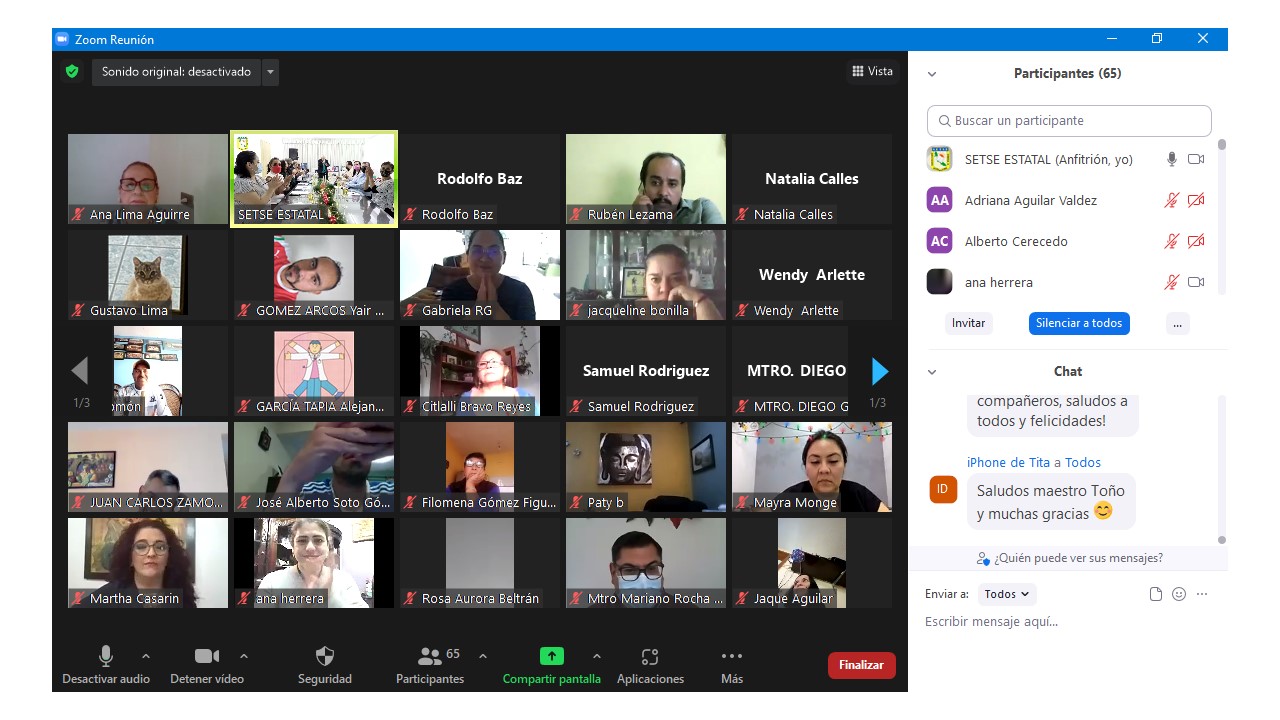1280x720 pixels.
Task: Focus the Buscar un participante search field
Action: click(x=1069, y=121)
